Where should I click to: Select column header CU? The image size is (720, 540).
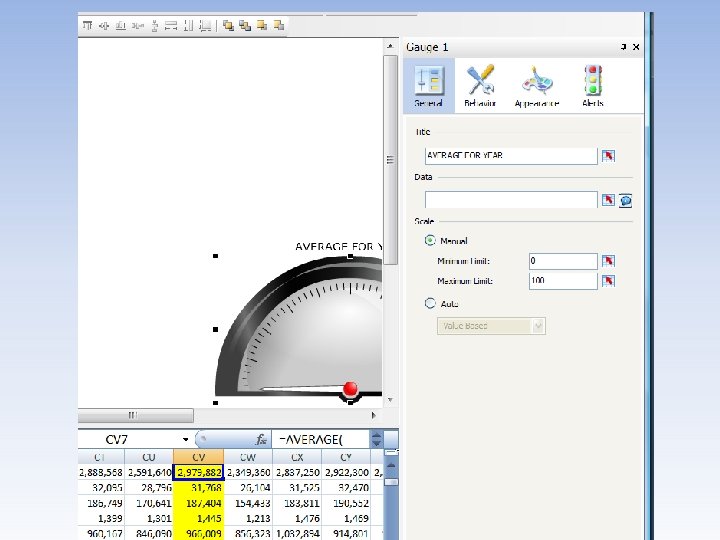click(149, 457)
